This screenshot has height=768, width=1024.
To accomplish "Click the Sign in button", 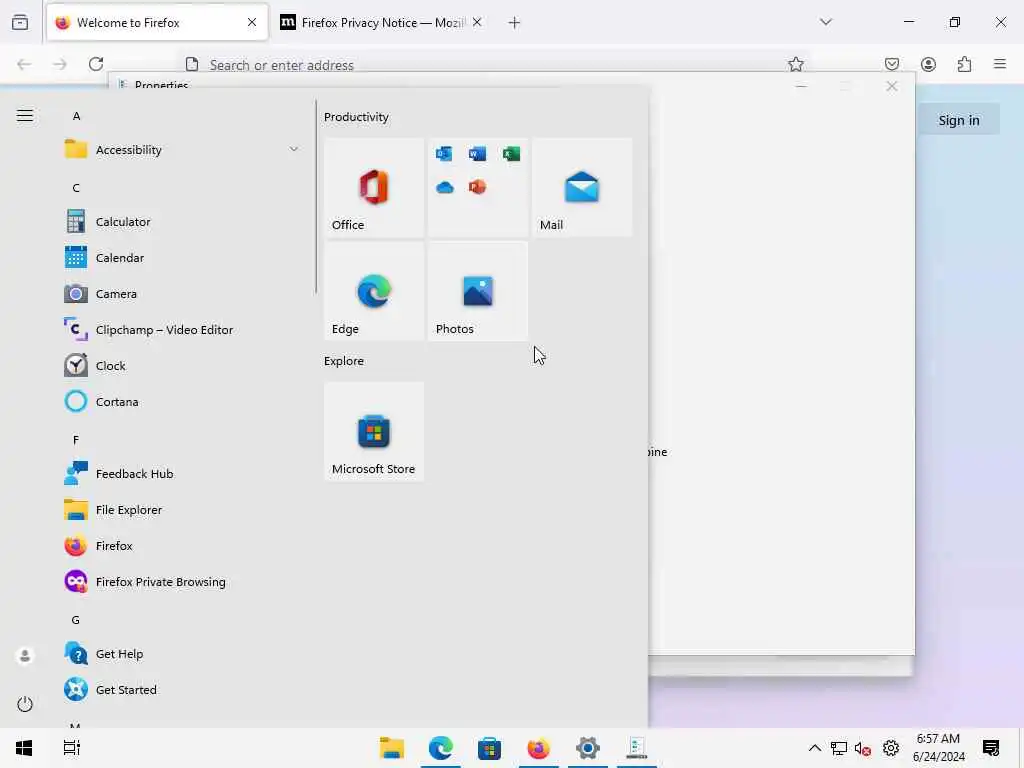I will (959, 120).
